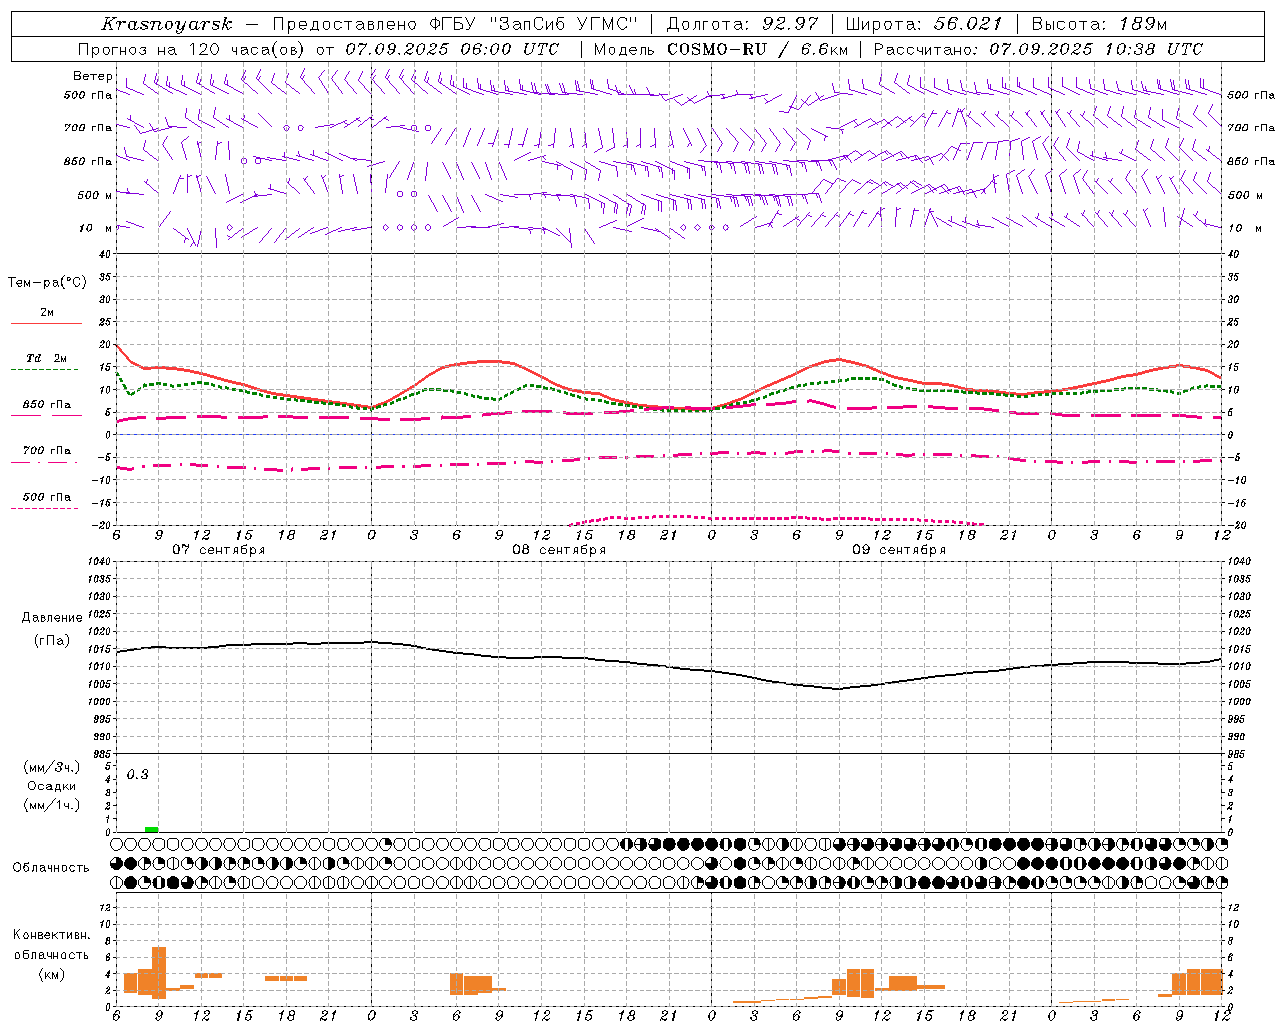Image resolution: width=1280 pixels, height=1024 pixels.
Task: Click the "(км)" convective cloud unit label
Action: [52, 974]
